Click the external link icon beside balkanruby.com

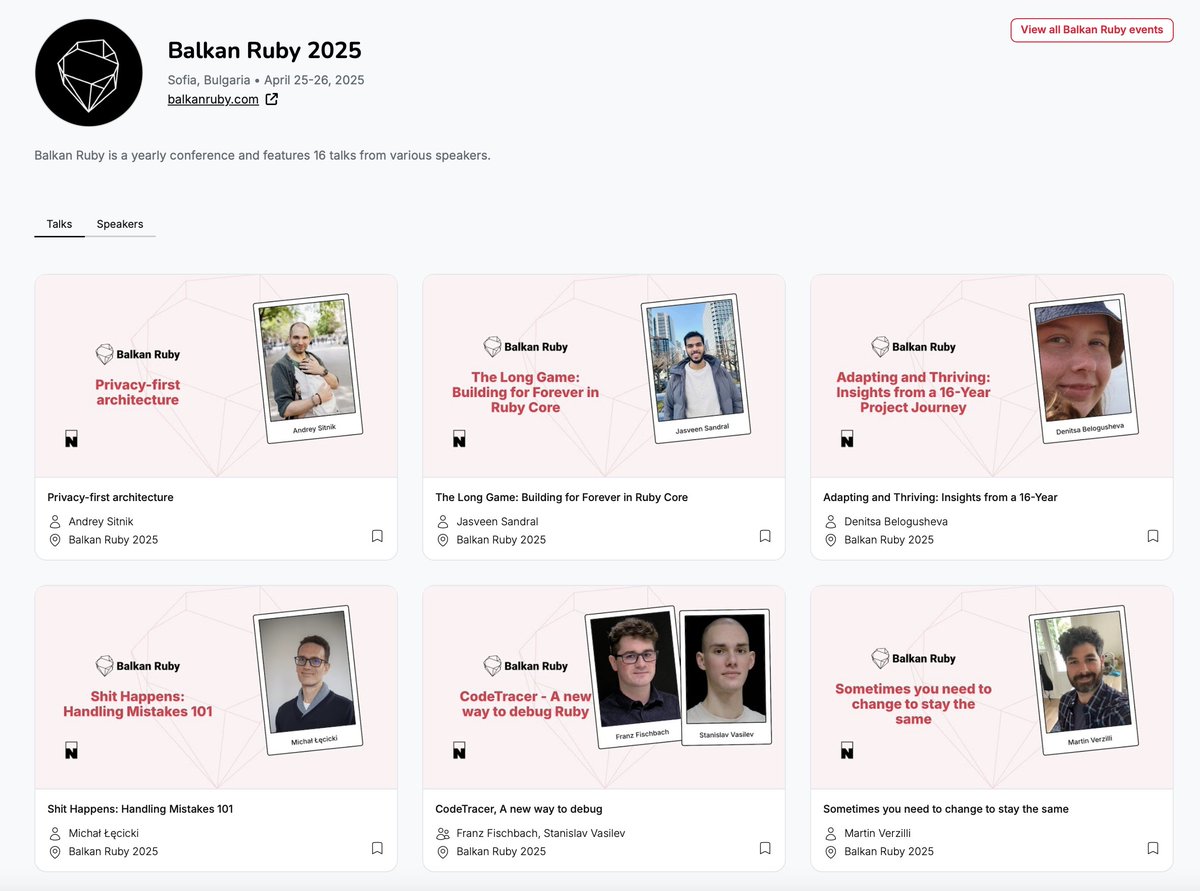point(271,99)
